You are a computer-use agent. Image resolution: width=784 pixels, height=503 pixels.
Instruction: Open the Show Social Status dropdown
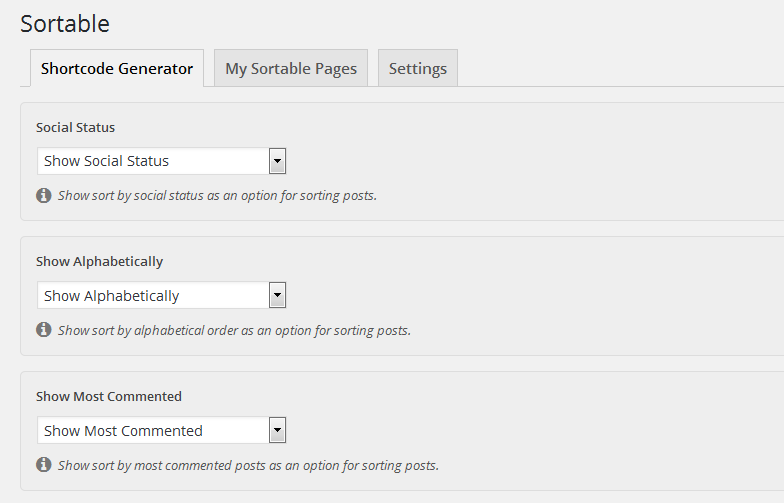point(153,161)
